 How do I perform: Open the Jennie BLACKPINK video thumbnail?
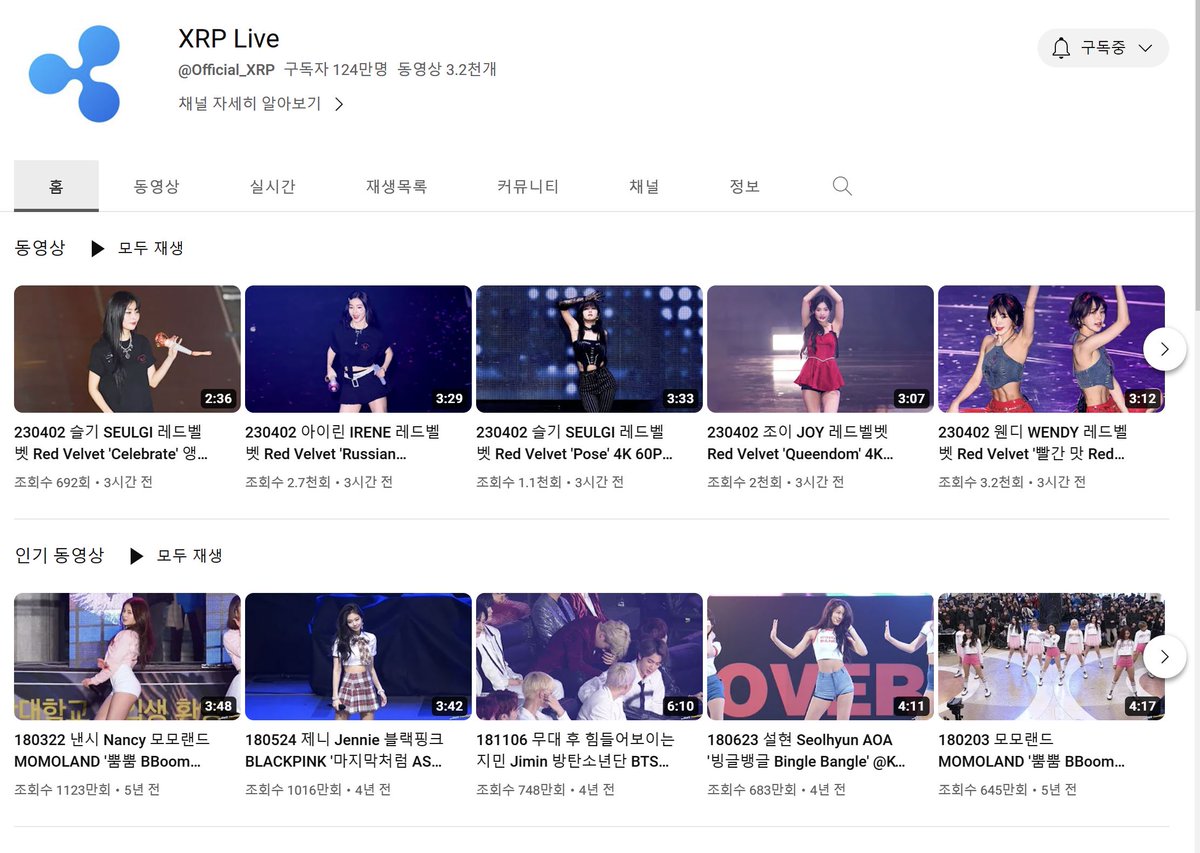click(358, 657)
